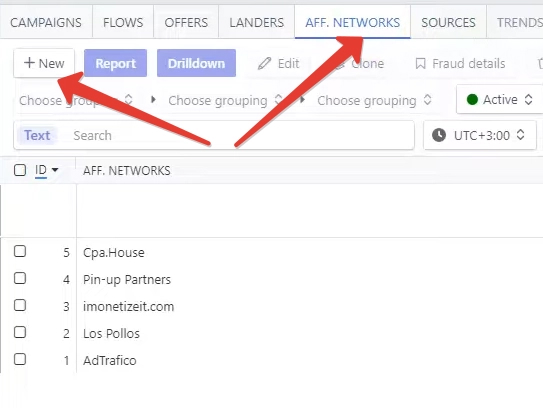
Task: Sort by the ID column
Action: pos(46,170)
